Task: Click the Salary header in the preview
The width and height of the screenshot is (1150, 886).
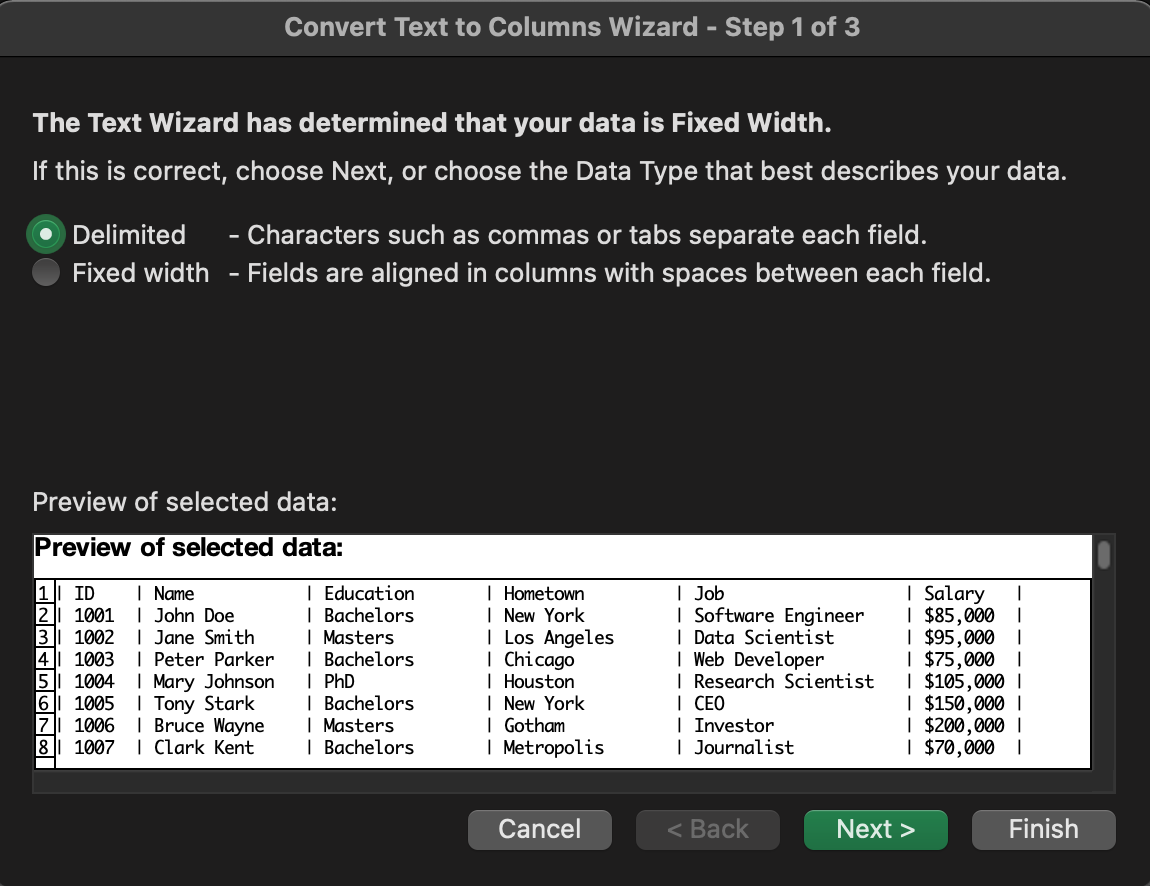Action: [954, 593]
